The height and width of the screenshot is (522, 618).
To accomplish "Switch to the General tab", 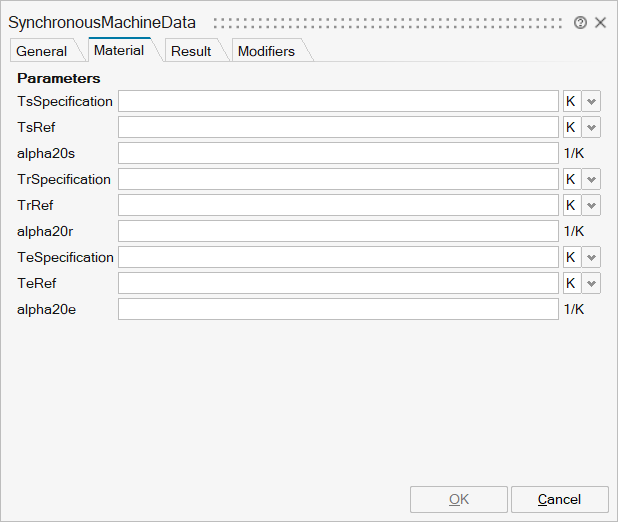I will click(x=42, y=51).
